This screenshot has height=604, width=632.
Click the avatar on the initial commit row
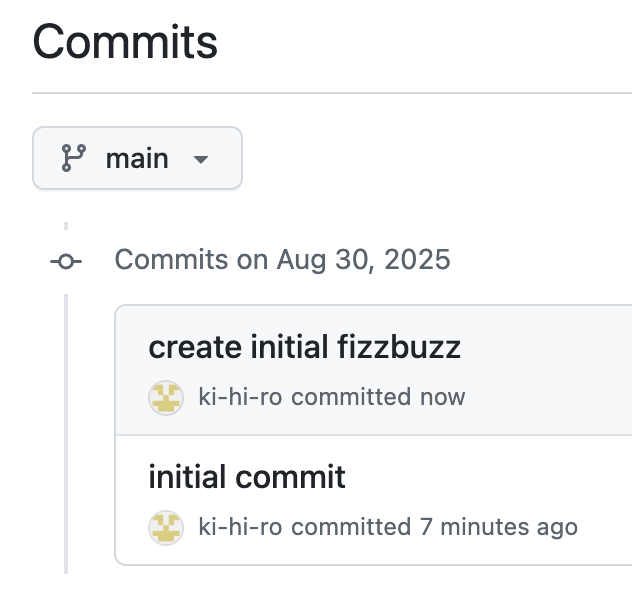point(166,528)
